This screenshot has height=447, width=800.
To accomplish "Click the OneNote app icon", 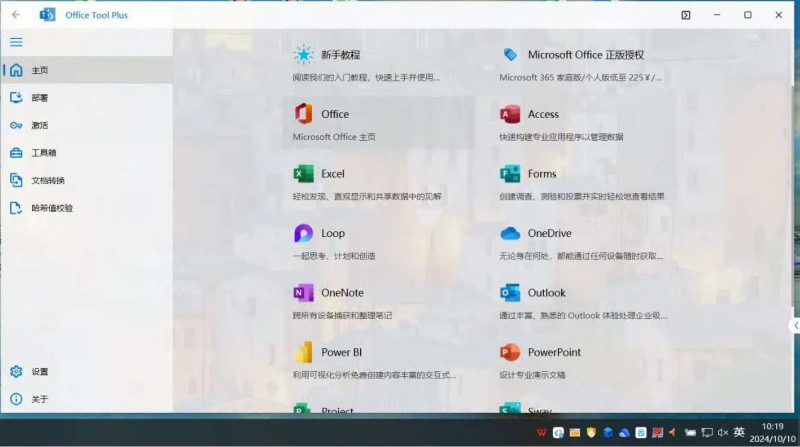I will (303, 293).
